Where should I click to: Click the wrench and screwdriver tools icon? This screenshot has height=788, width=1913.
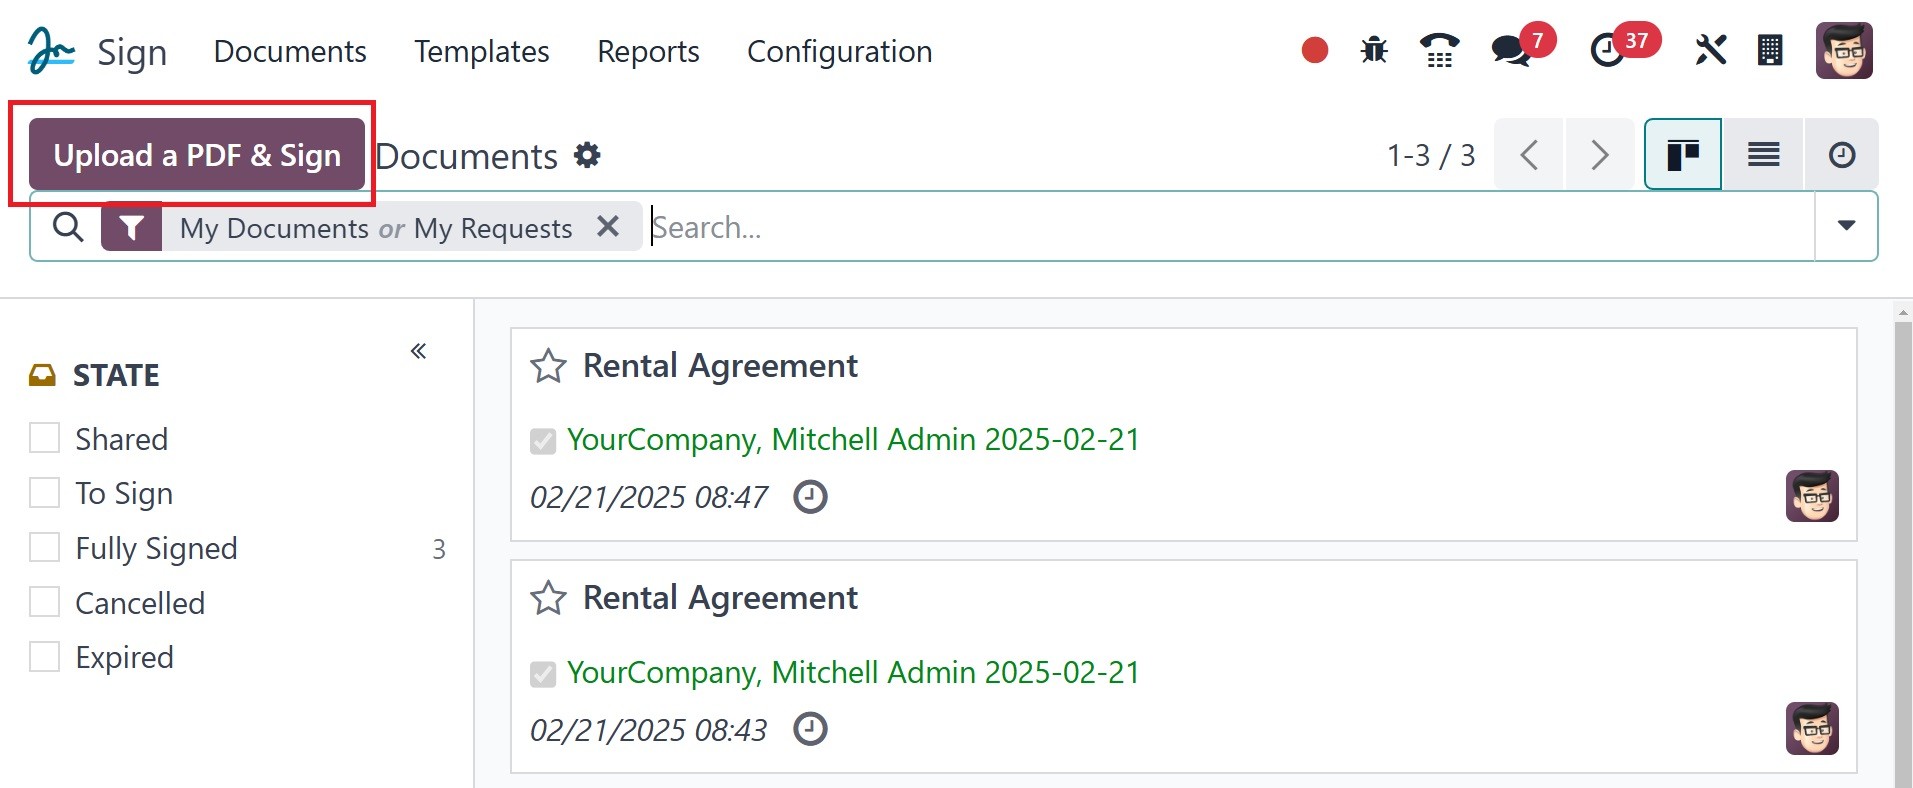1710,50
